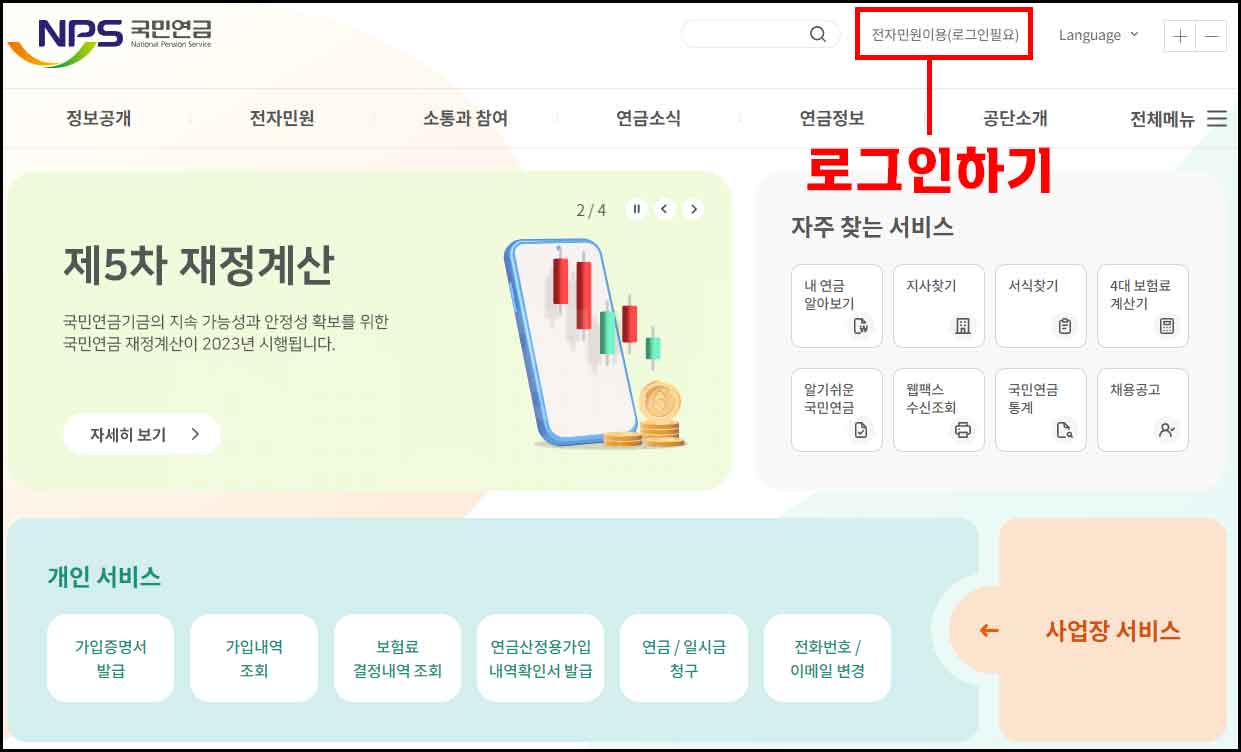Open the 연금정보 menu
The image size is (1241, 752).
tap(832, 119)
